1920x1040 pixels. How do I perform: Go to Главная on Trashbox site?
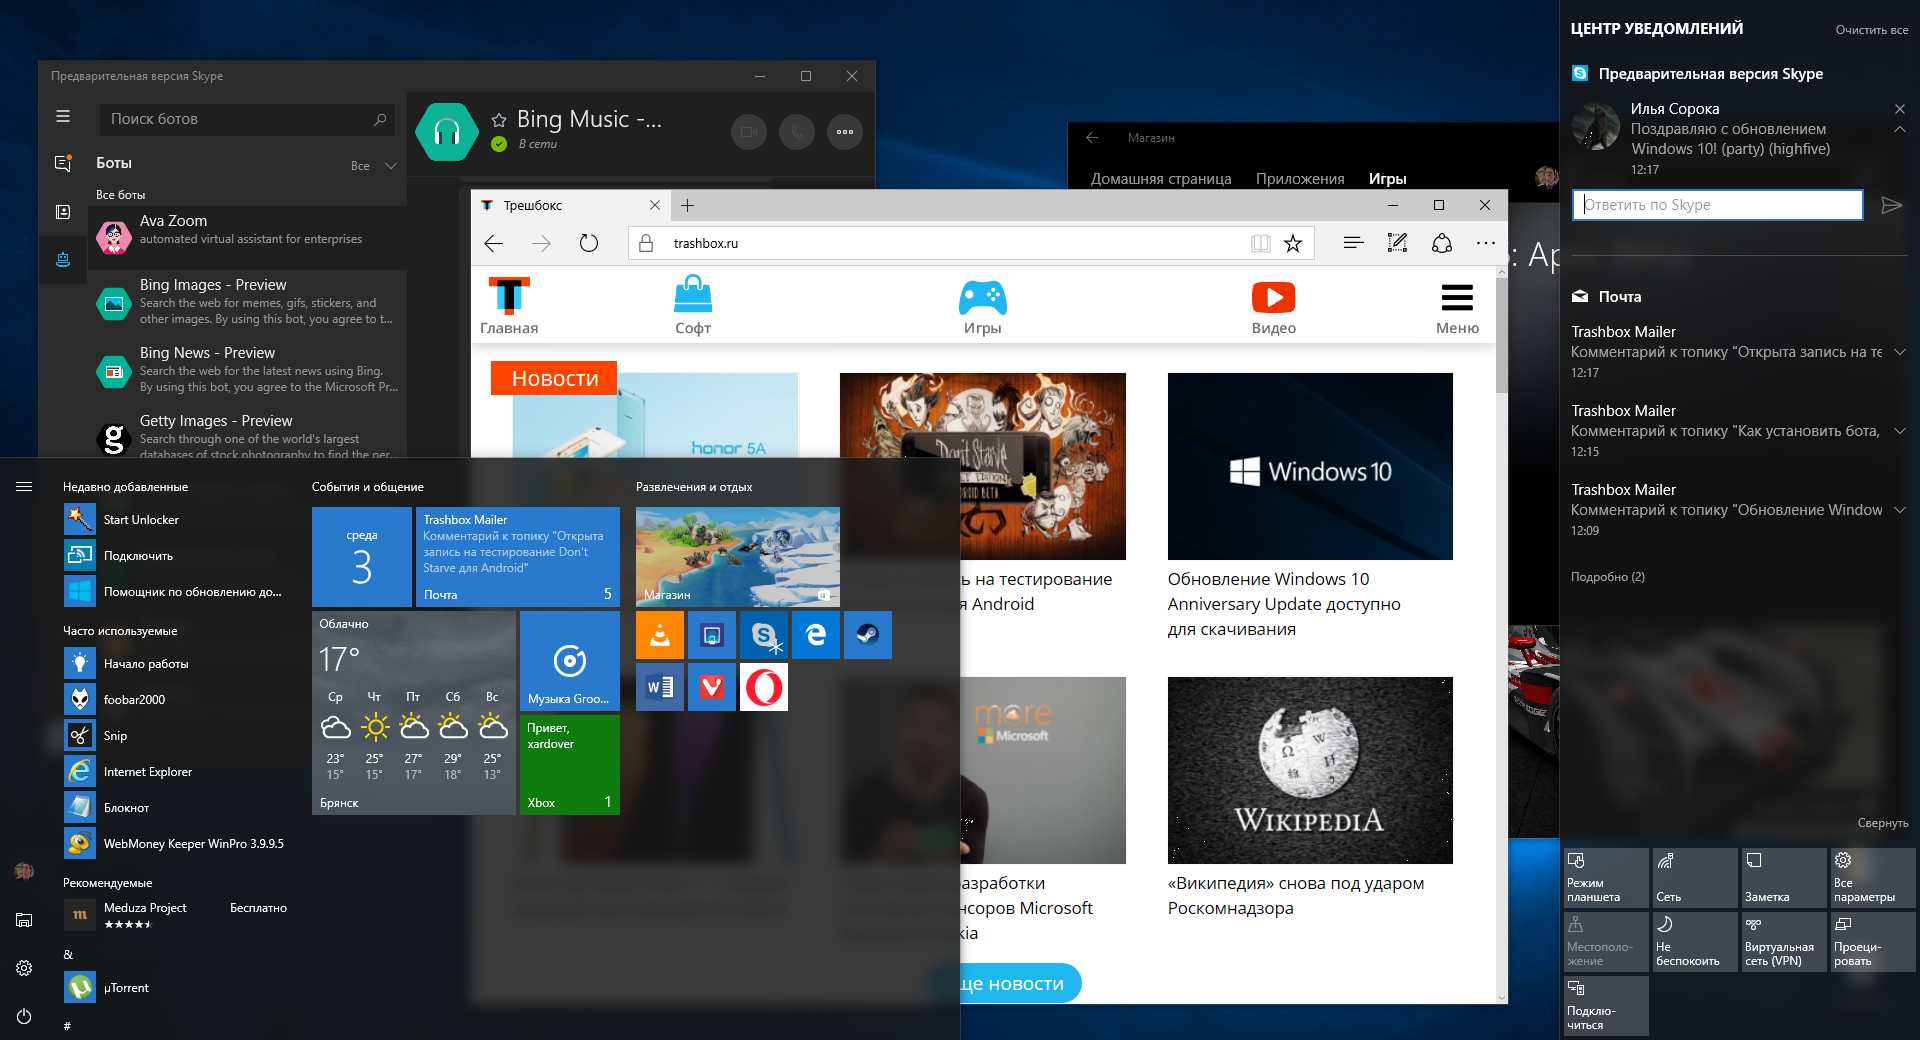(509, 306)
